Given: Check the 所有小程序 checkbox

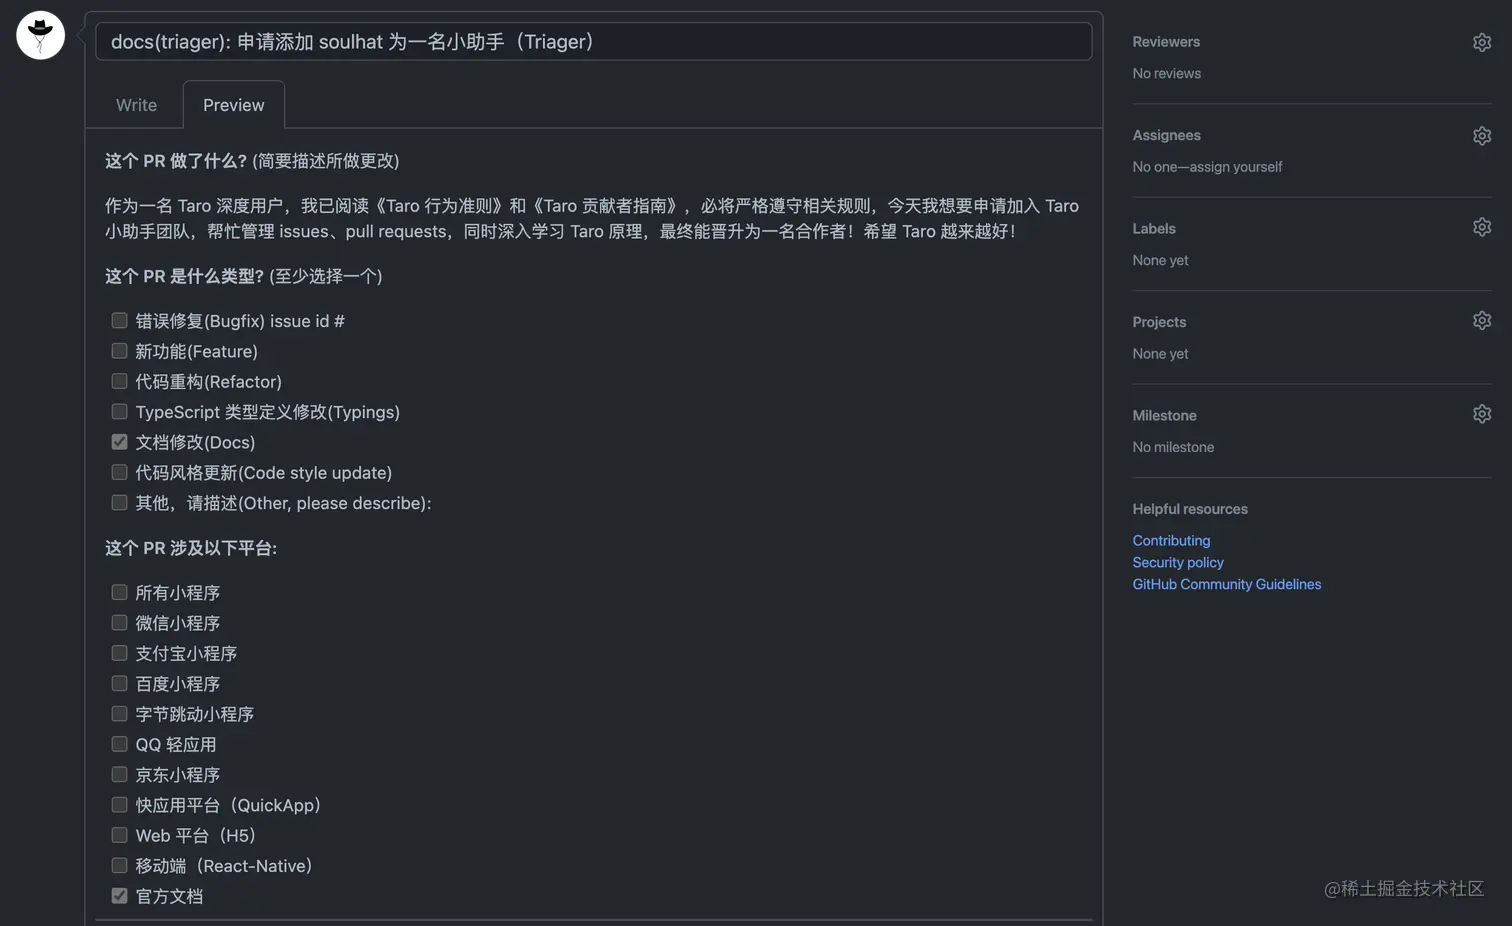Looking at the screenshot, I should coord(119,592).
